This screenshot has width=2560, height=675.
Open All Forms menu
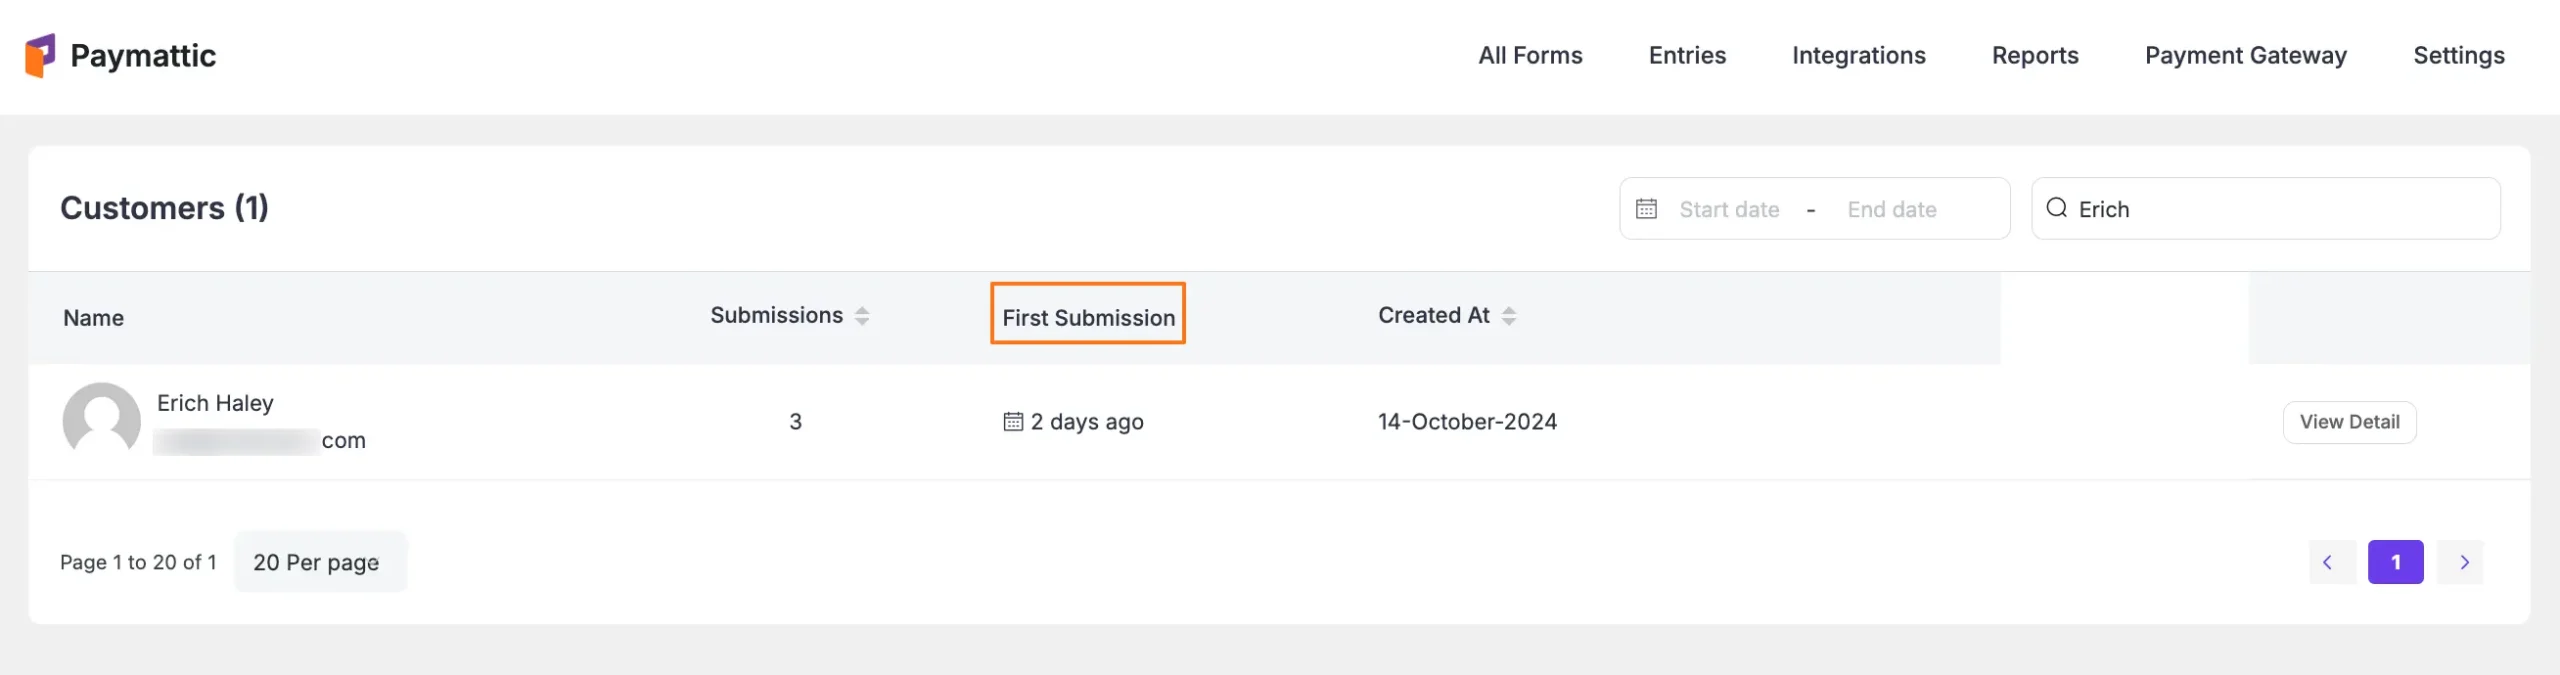pos(1530,56)
